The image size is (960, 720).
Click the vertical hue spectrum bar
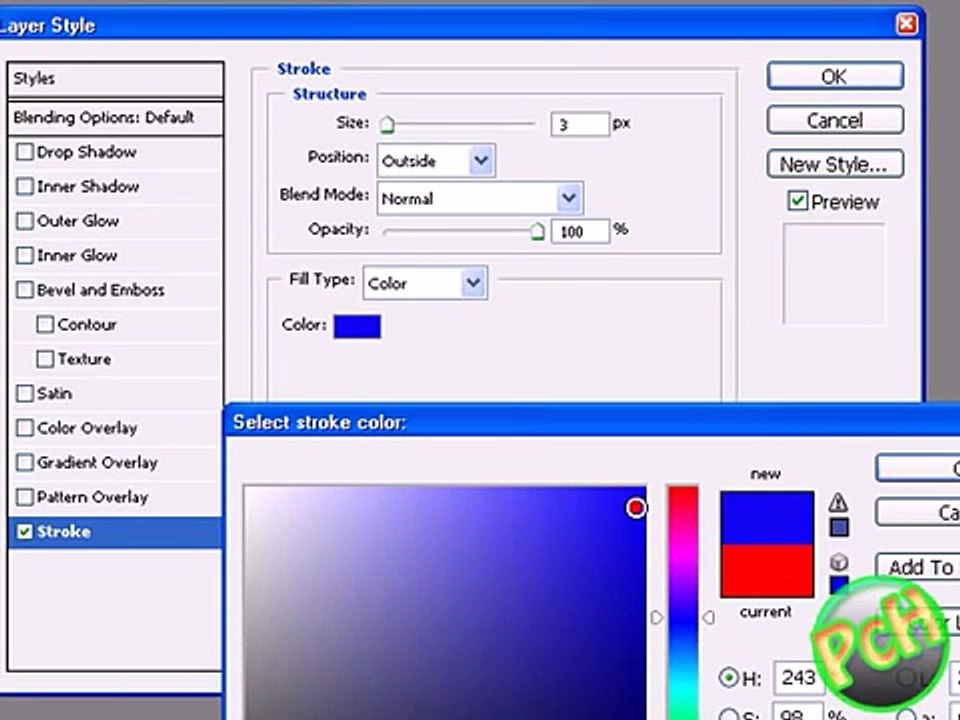683,602
